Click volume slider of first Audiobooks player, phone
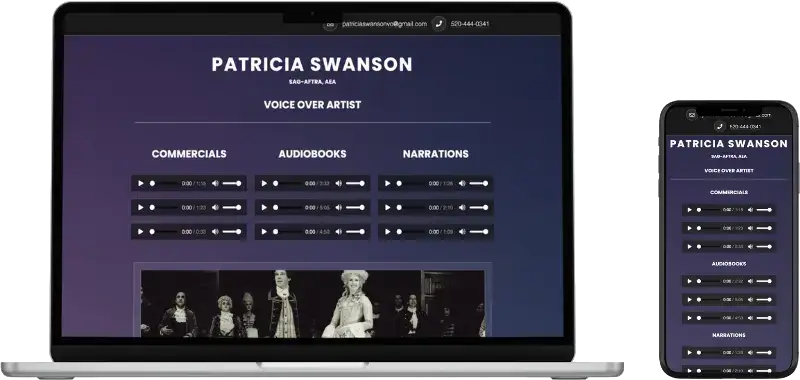800x380 pixels. pyautogui.click(x=764, y=281)
